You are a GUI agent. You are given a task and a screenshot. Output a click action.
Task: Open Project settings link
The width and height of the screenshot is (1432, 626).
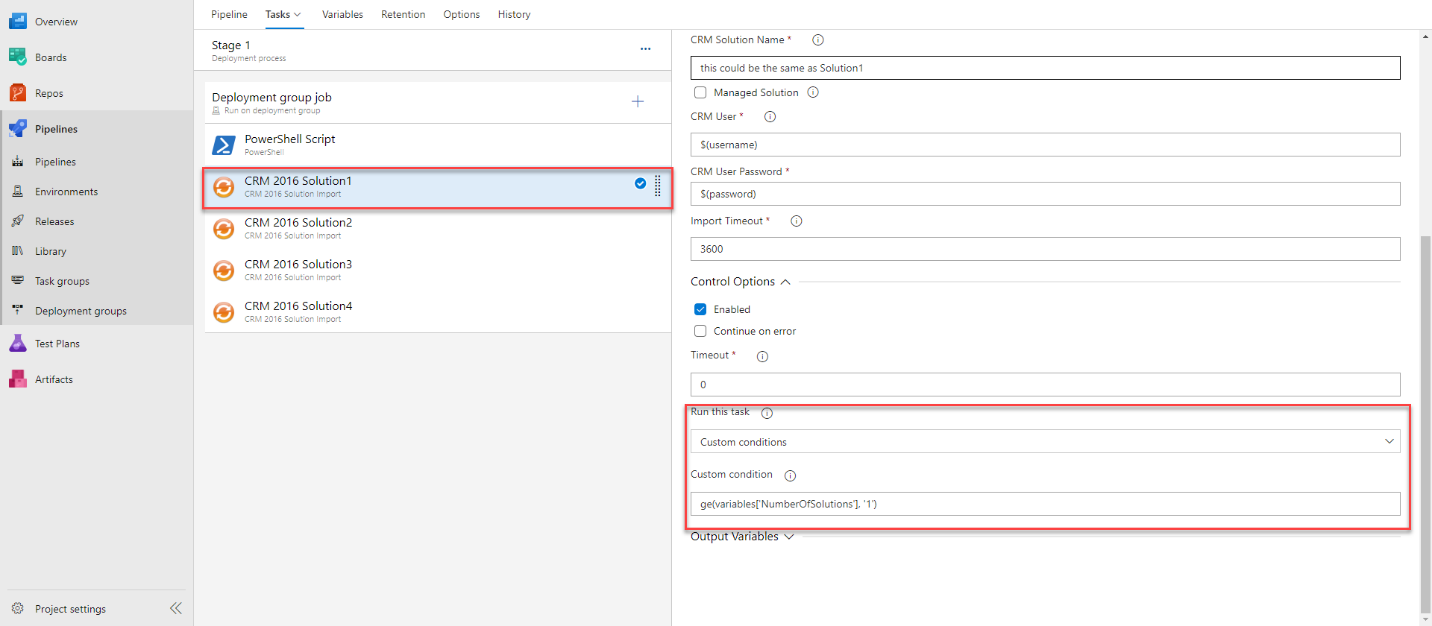click(x=70, y=609)
